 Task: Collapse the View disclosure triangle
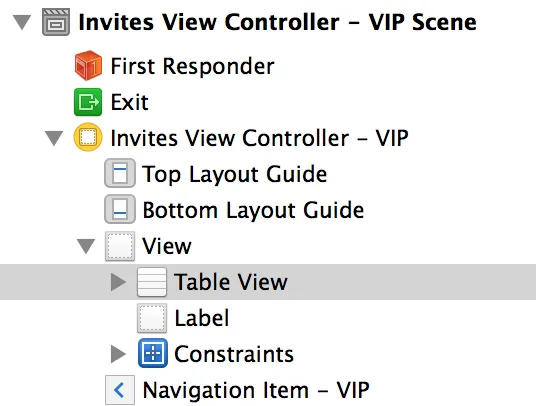coord(86,246)
